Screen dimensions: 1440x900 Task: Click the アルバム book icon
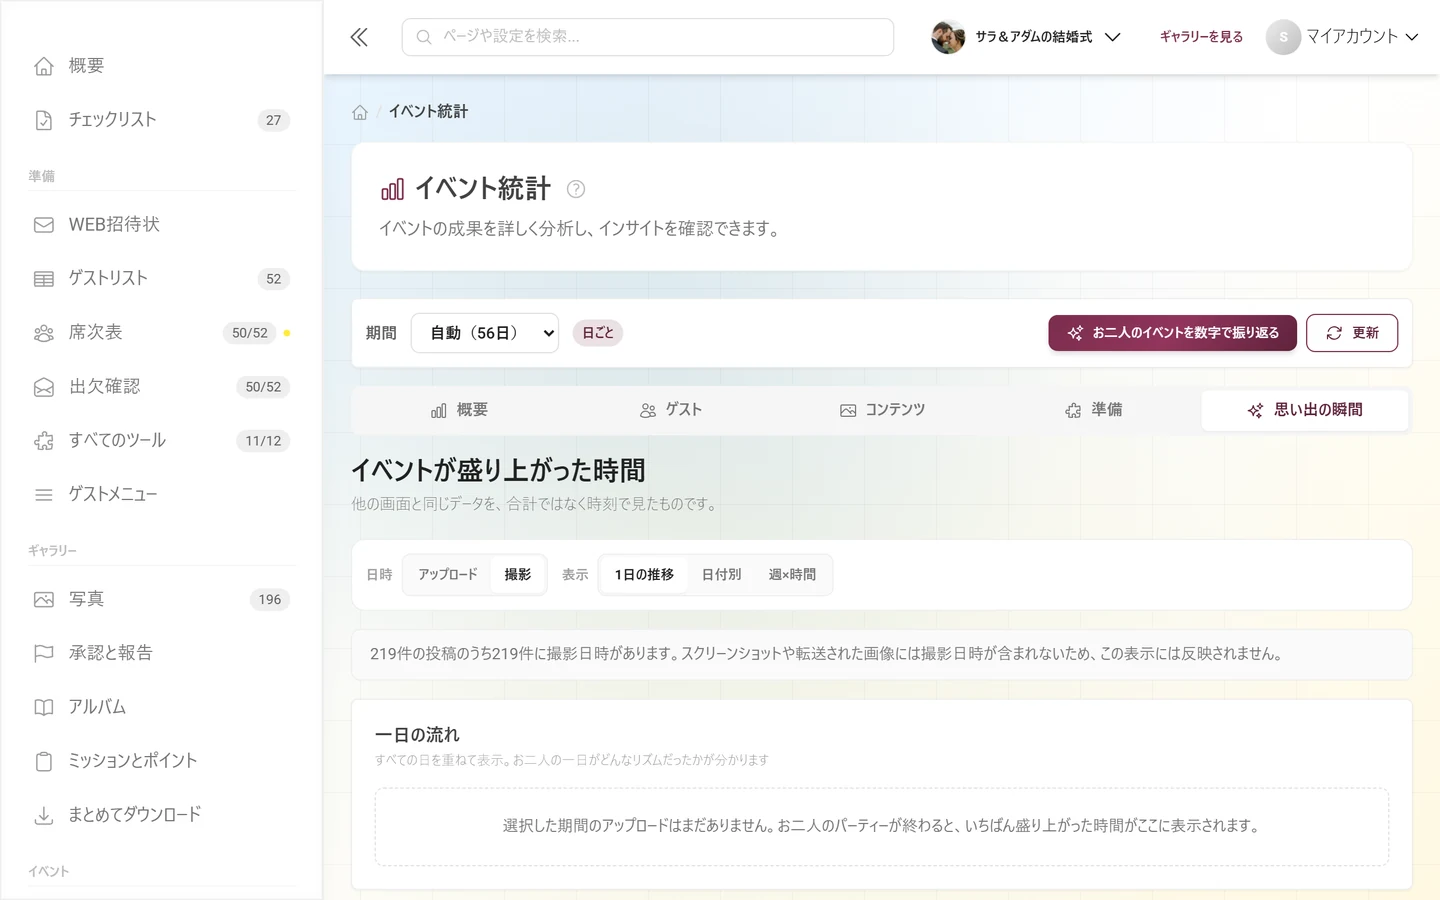[x=44, y=708]
